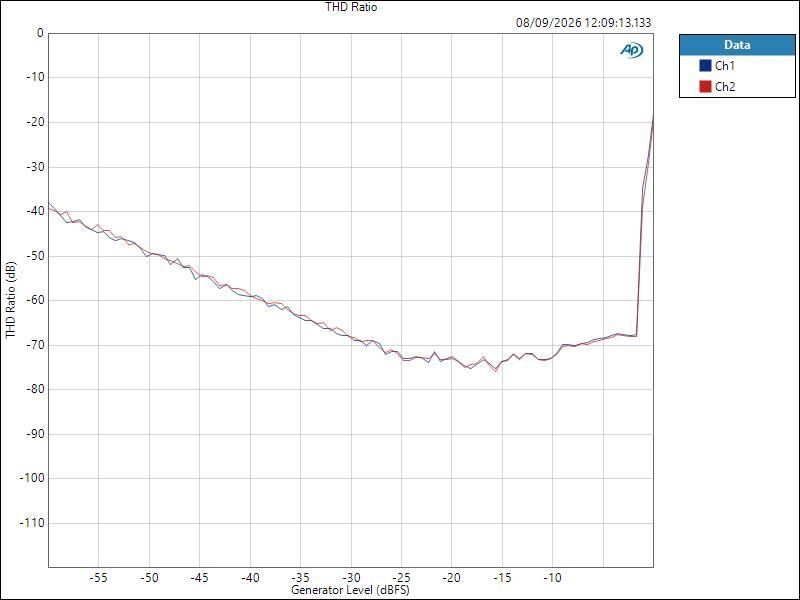Click the THD Ratio (dB) axis label
This screenshot has height=600, width=800.
(11, 300)
